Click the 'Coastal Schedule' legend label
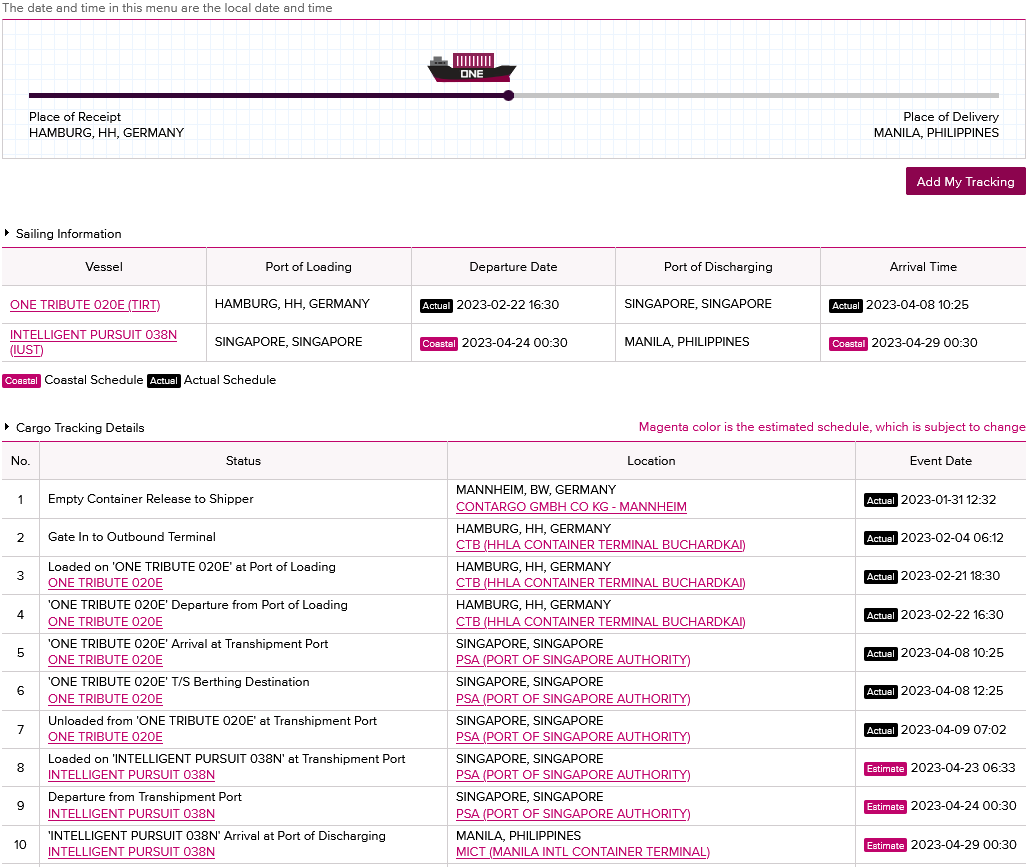This screenshot has width=1030, height=867. 94,380
